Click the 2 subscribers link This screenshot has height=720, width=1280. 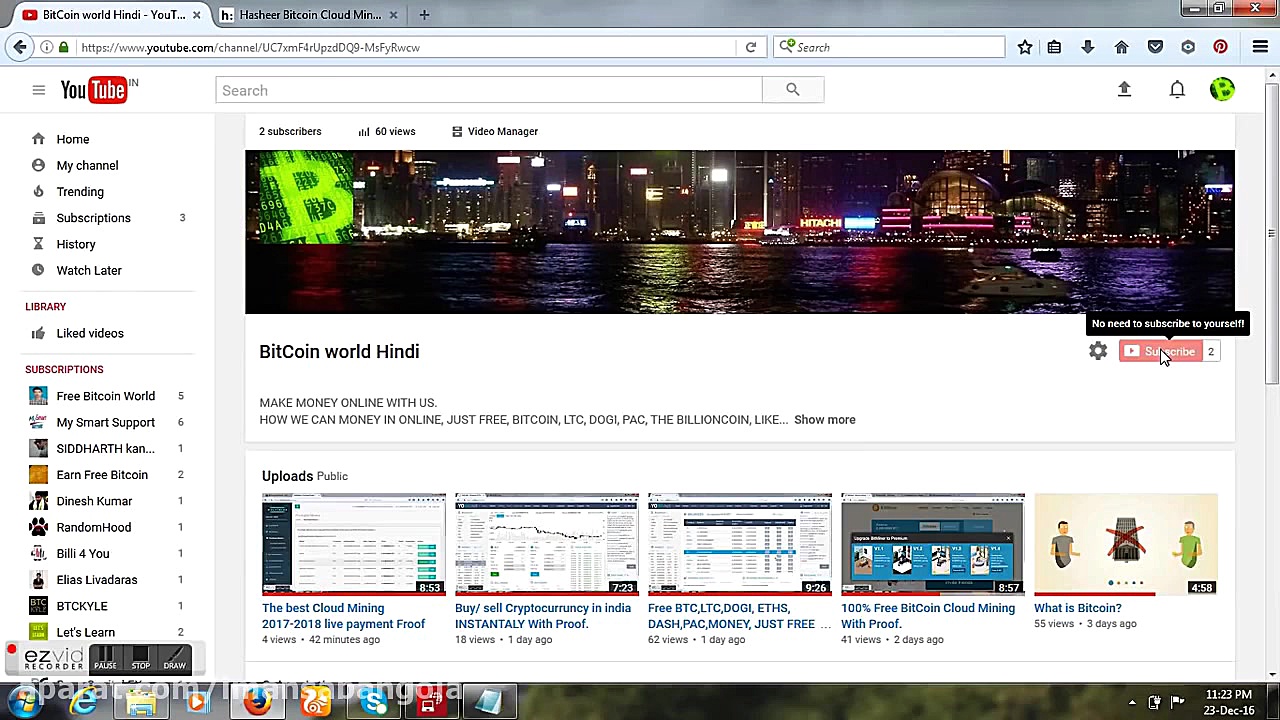(290, 131)
